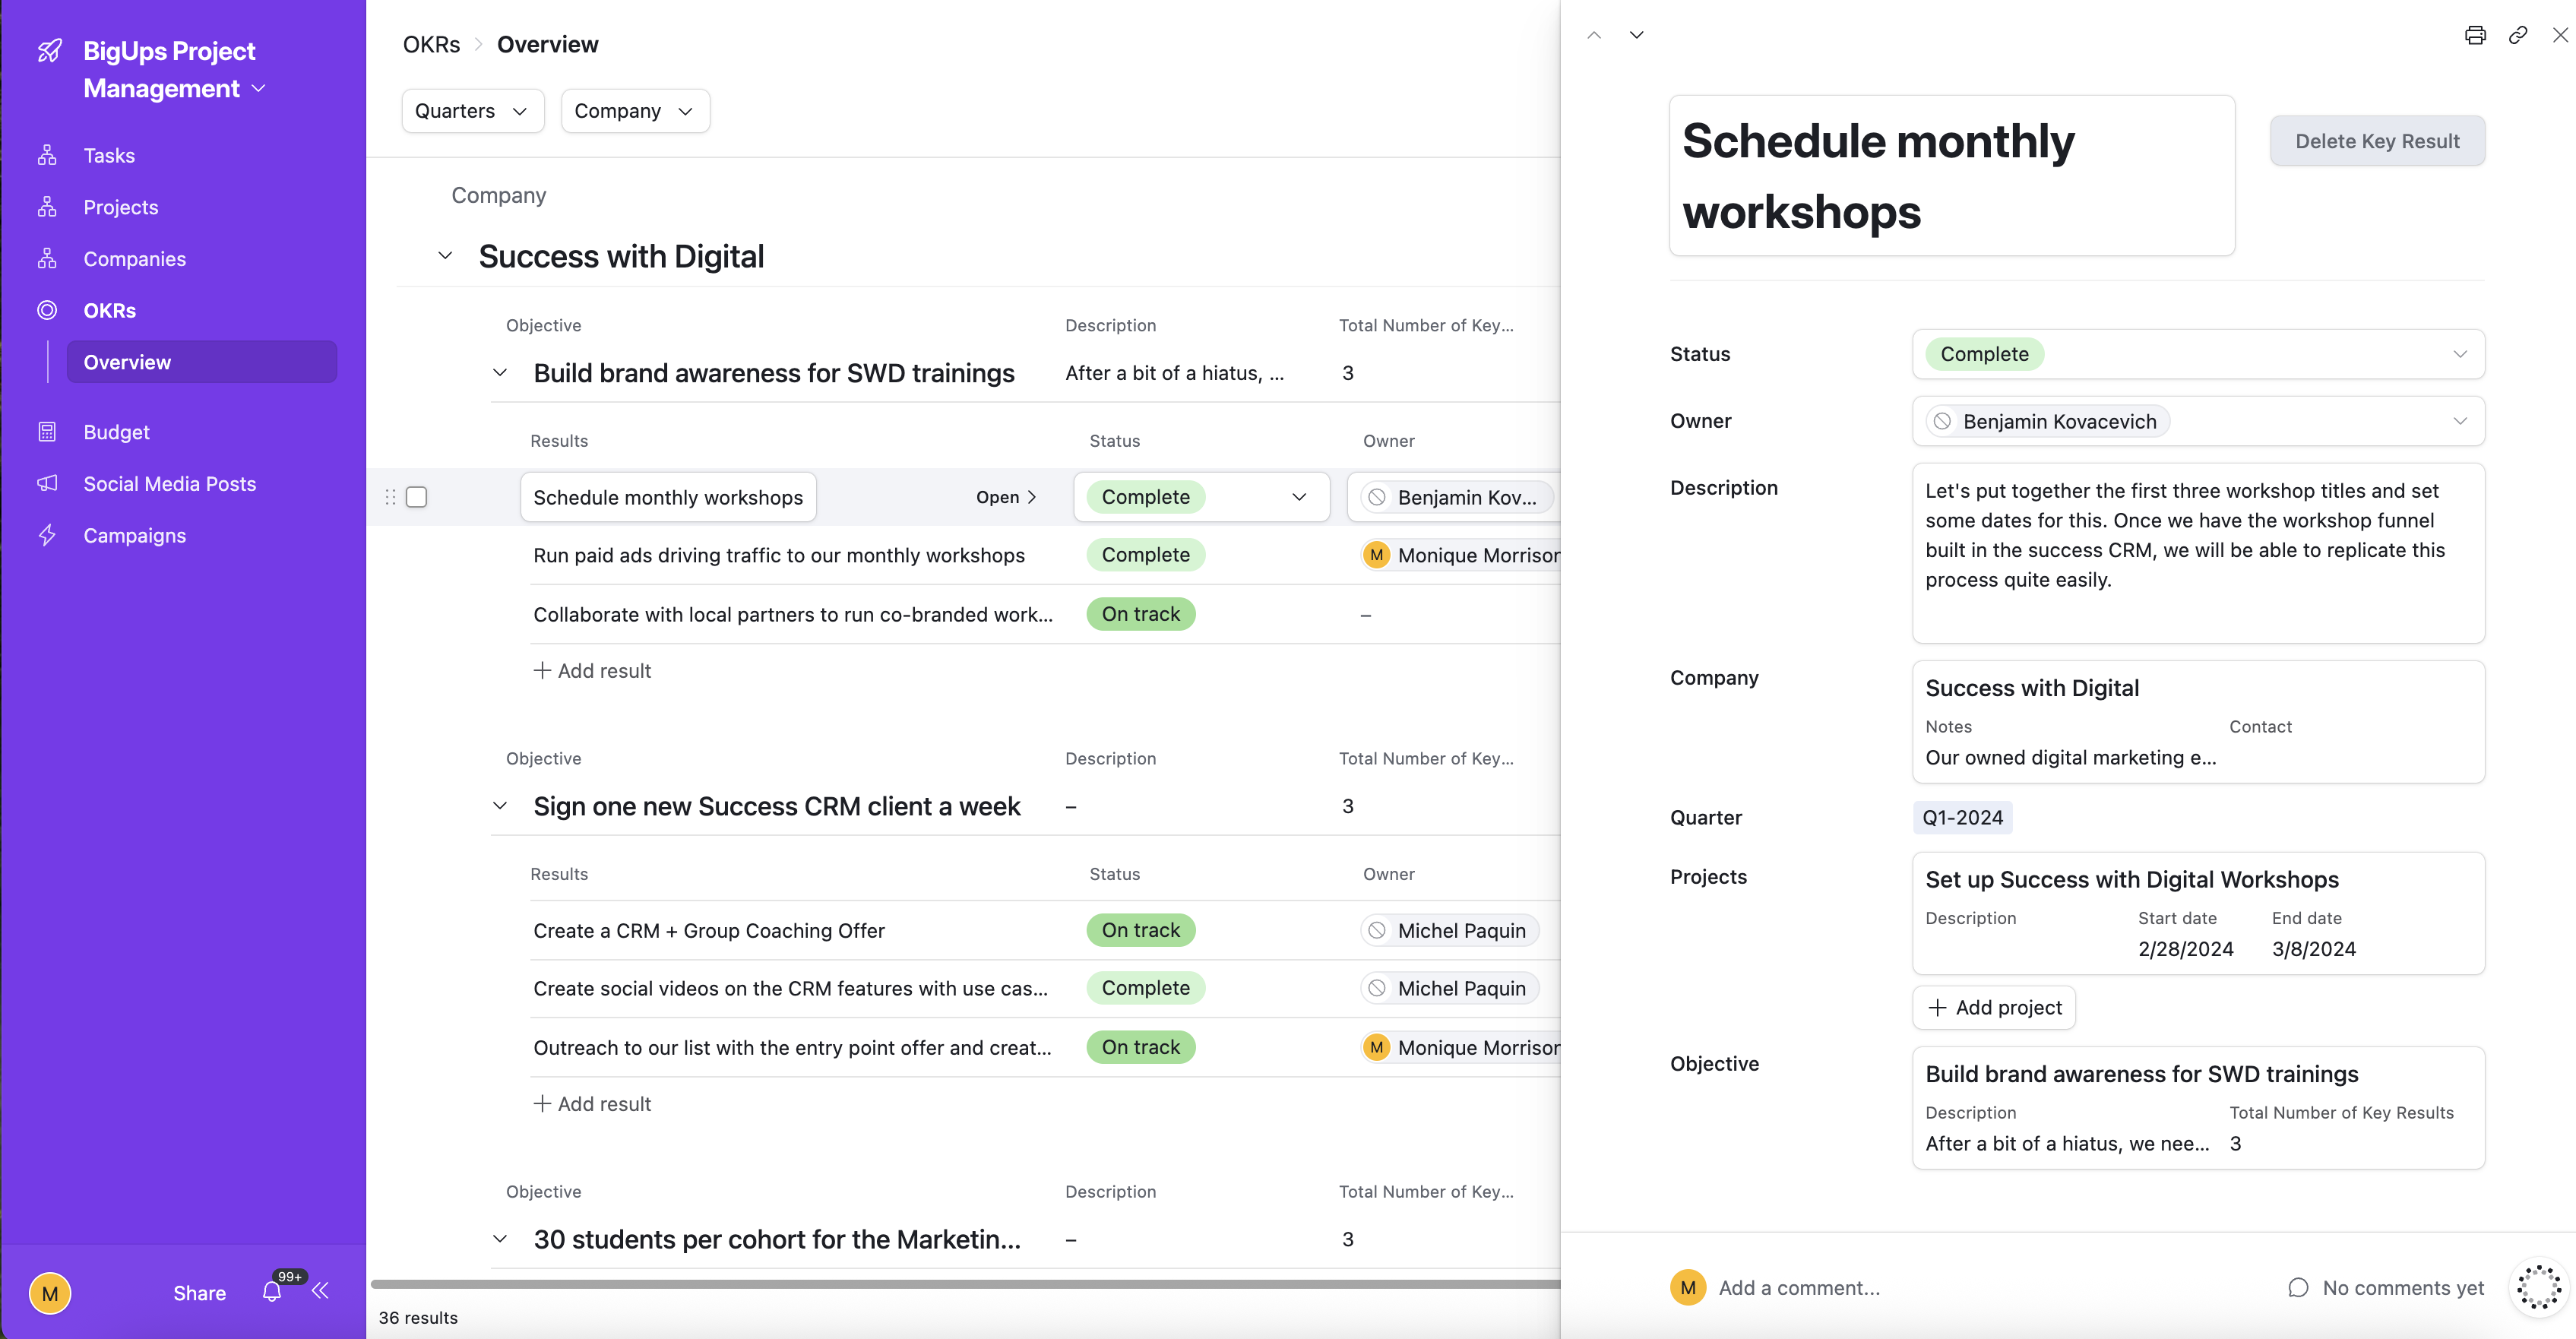Click the horizontal scrollbar under the table
Screen dimensions: 2576x1339
965,1284
